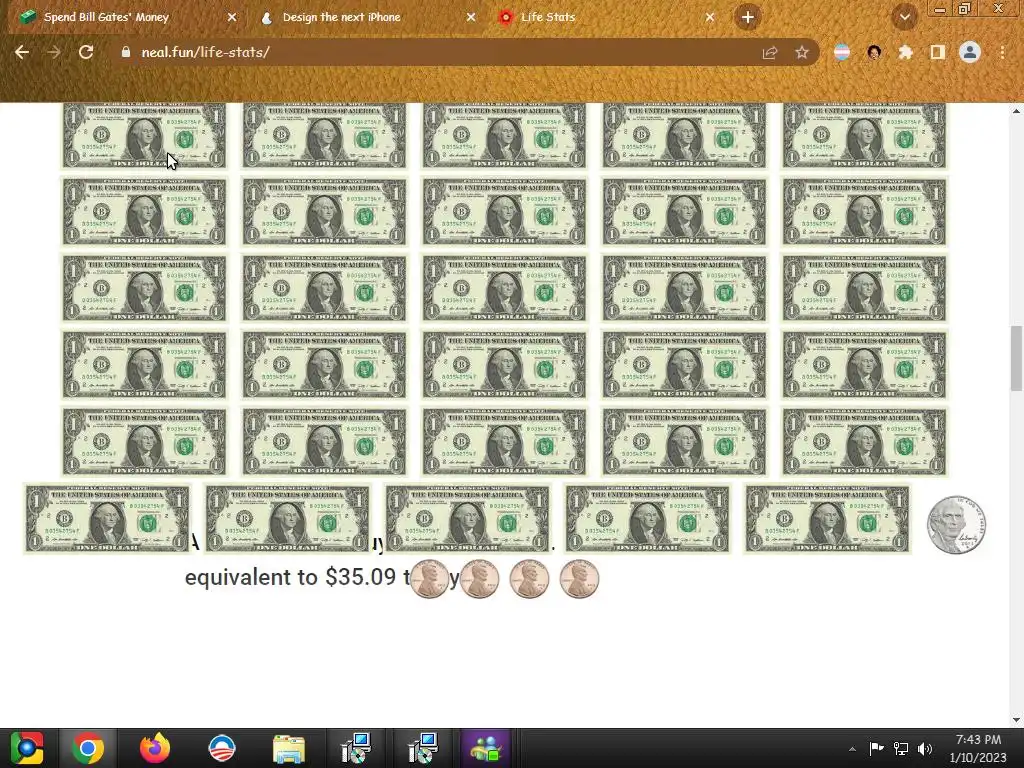Close the Spend Bill Gates' Money tab

[232, 18]
